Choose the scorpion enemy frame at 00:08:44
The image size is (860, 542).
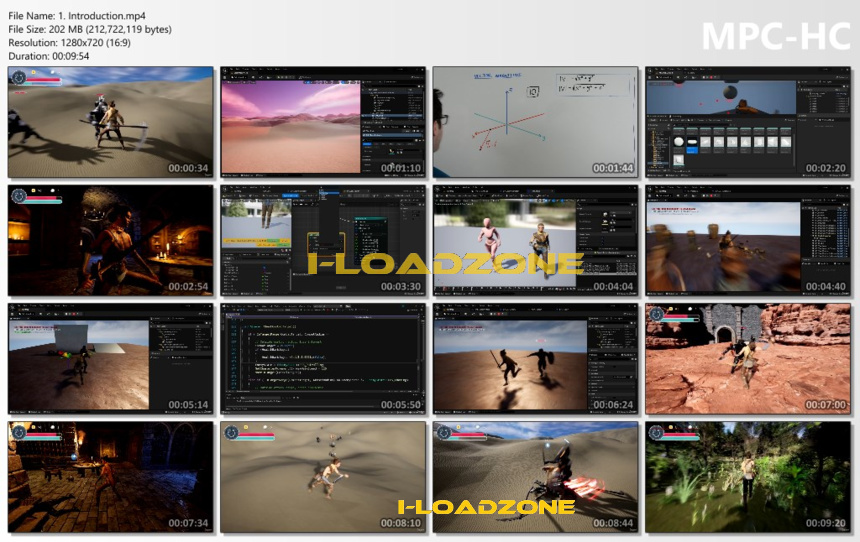click(x=535, y=477)
